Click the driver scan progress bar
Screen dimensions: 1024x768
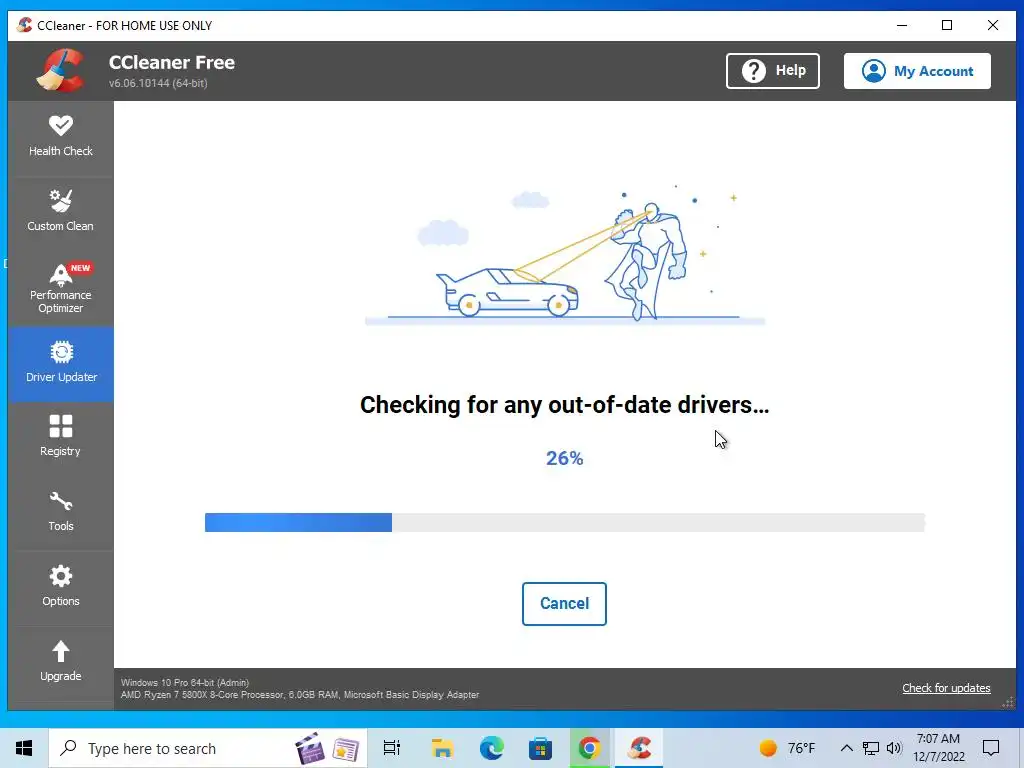565,522
